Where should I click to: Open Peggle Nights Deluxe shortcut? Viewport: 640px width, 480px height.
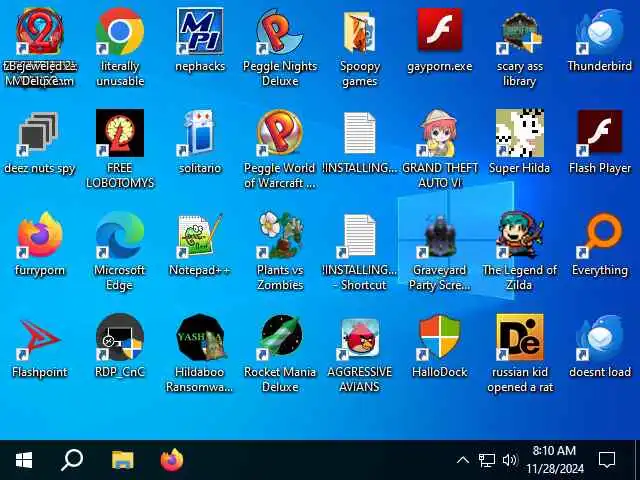pos(280,32)
